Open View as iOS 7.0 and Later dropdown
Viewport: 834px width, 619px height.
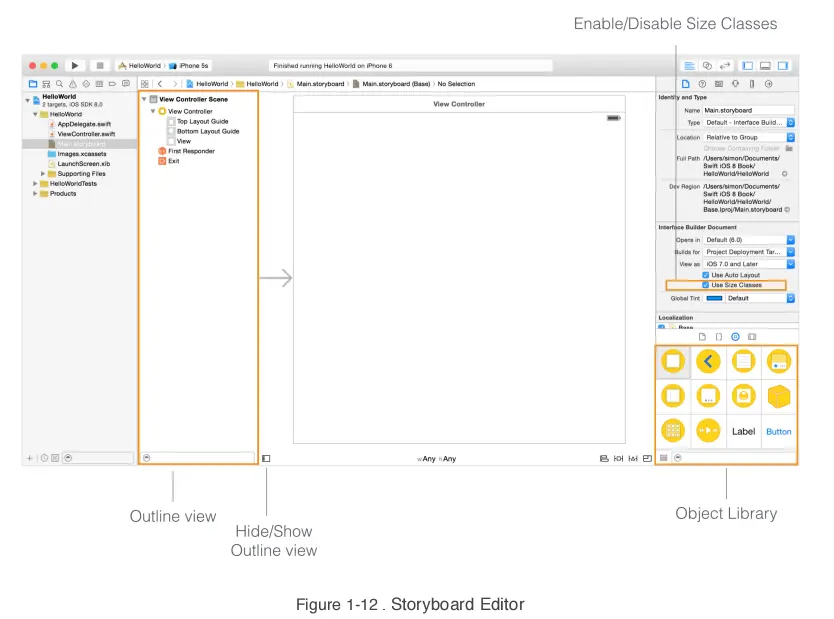point(748,264)
